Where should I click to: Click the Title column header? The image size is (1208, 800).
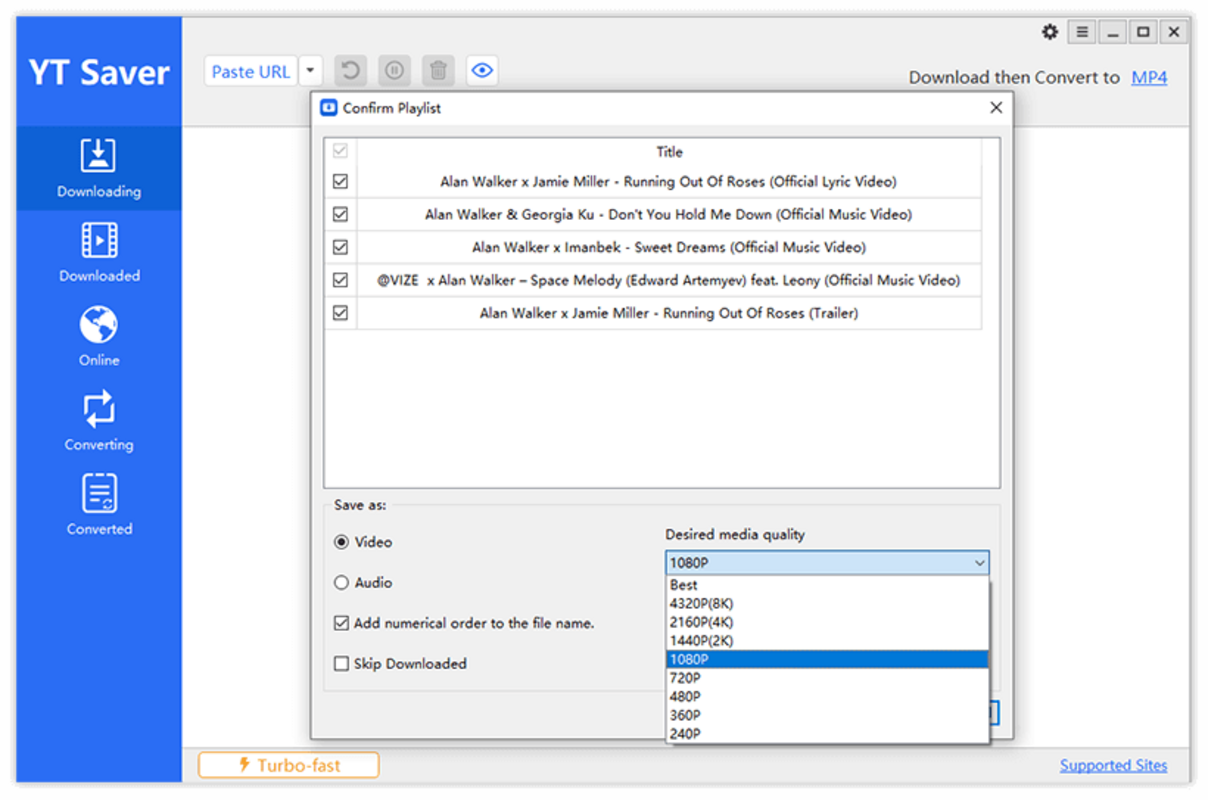pos(669,152)
